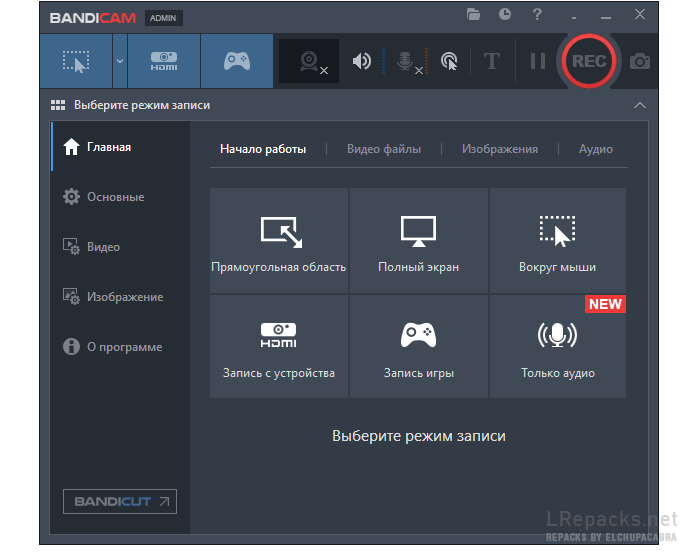
Task: Open the Главная sidebar section
Action: [121, 147]
